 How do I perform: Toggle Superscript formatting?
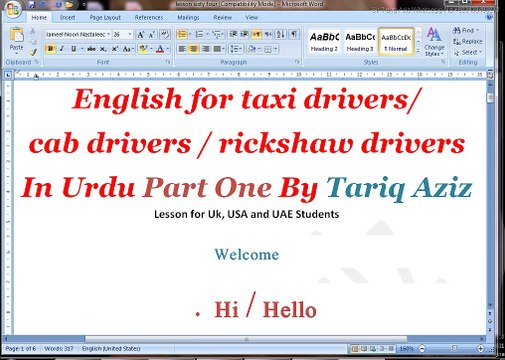pos(115,49)
